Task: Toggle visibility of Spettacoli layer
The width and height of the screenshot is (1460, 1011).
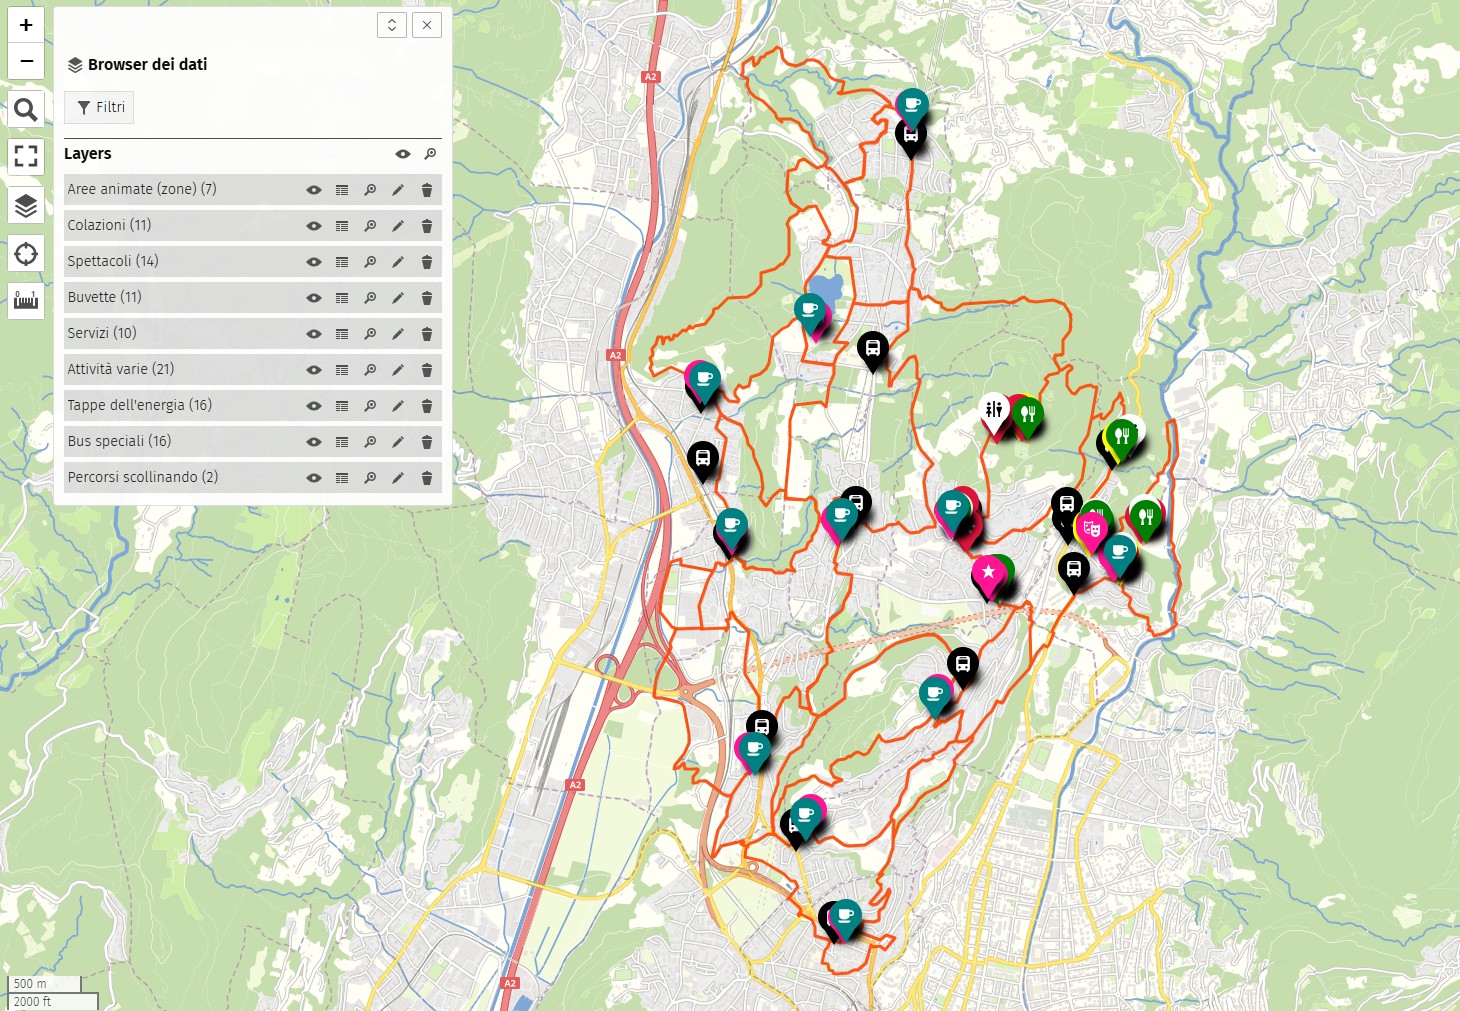Action: (x=314, y=262)
